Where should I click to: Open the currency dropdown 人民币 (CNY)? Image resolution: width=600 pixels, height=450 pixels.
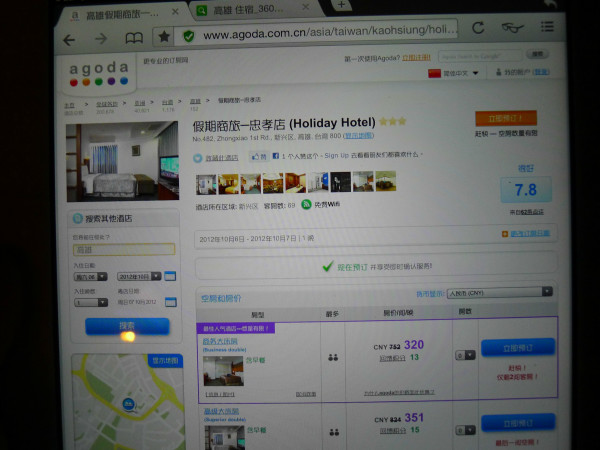tap(499, 292)
